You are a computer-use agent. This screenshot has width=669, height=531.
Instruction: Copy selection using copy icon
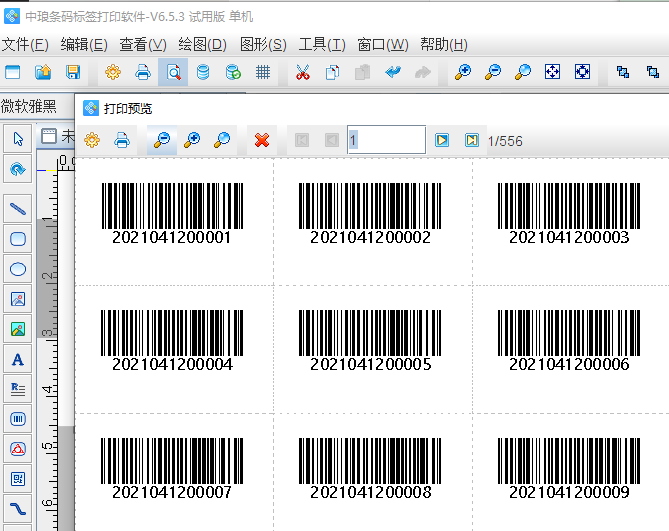[x=332, y=72]
